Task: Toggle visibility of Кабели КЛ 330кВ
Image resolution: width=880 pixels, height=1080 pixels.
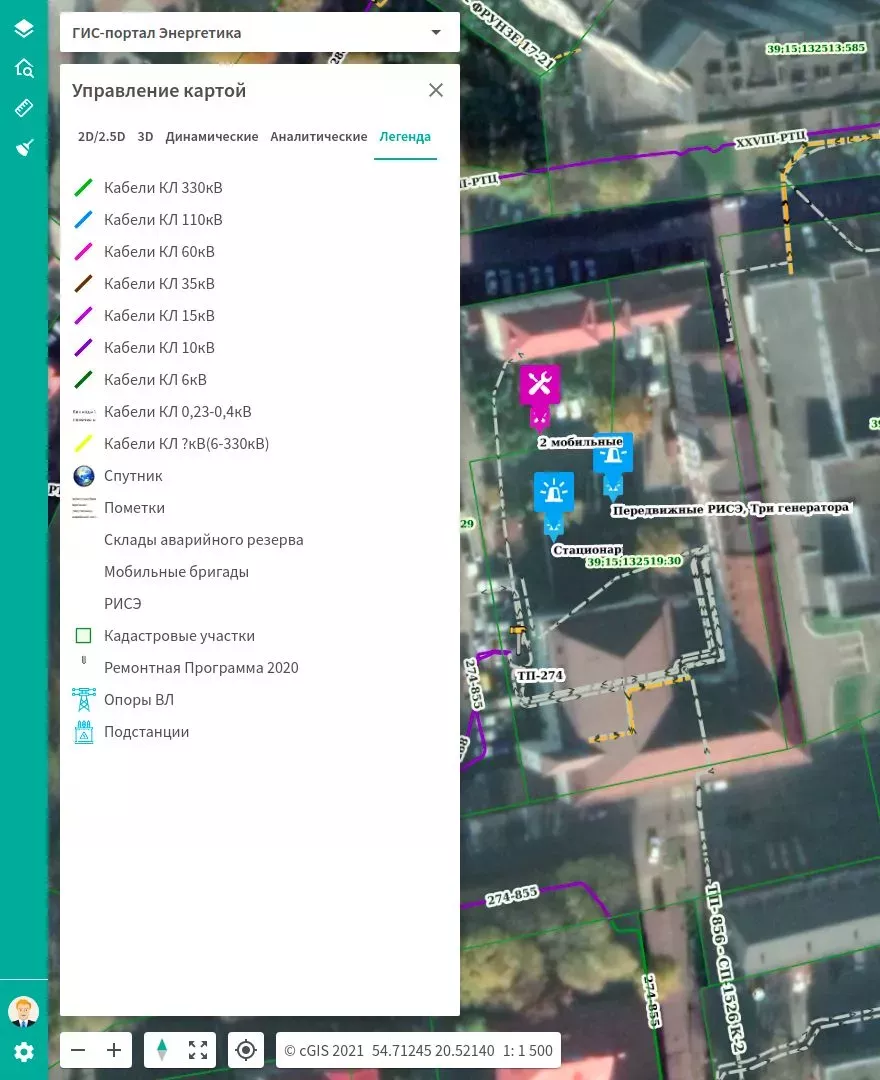Action: click(84, 187)
